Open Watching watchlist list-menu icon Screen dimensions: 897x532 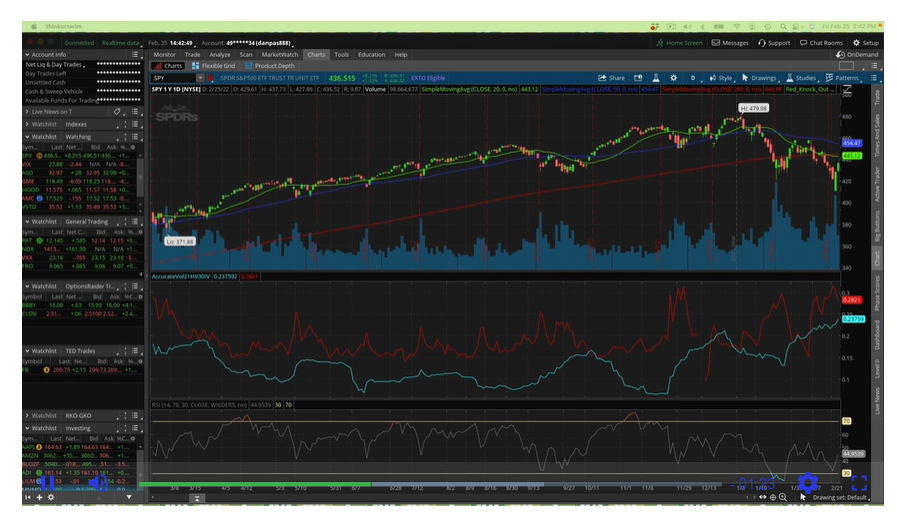135,137
